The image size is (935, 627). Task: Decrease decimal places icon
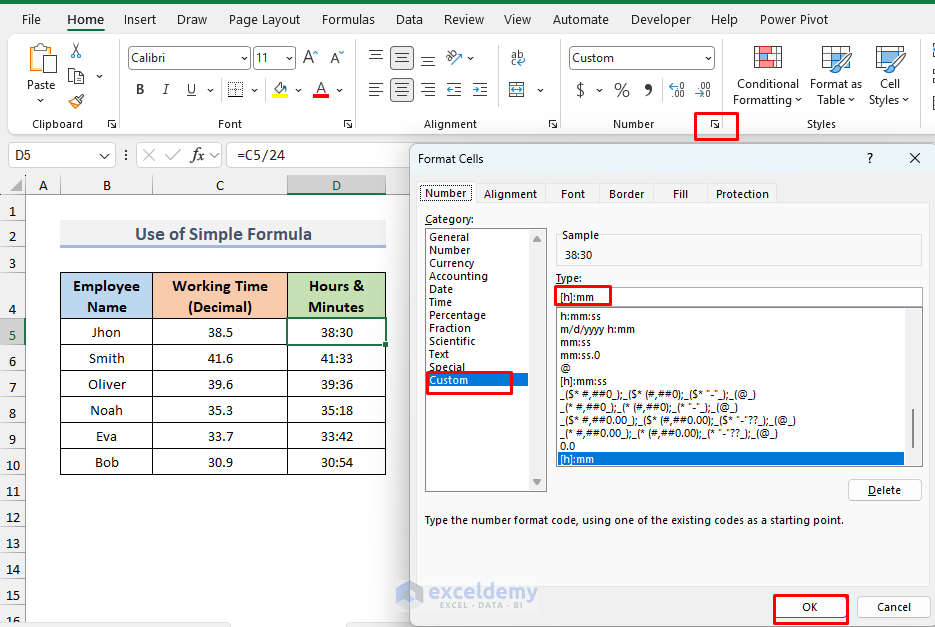click(x=704, y=90)
